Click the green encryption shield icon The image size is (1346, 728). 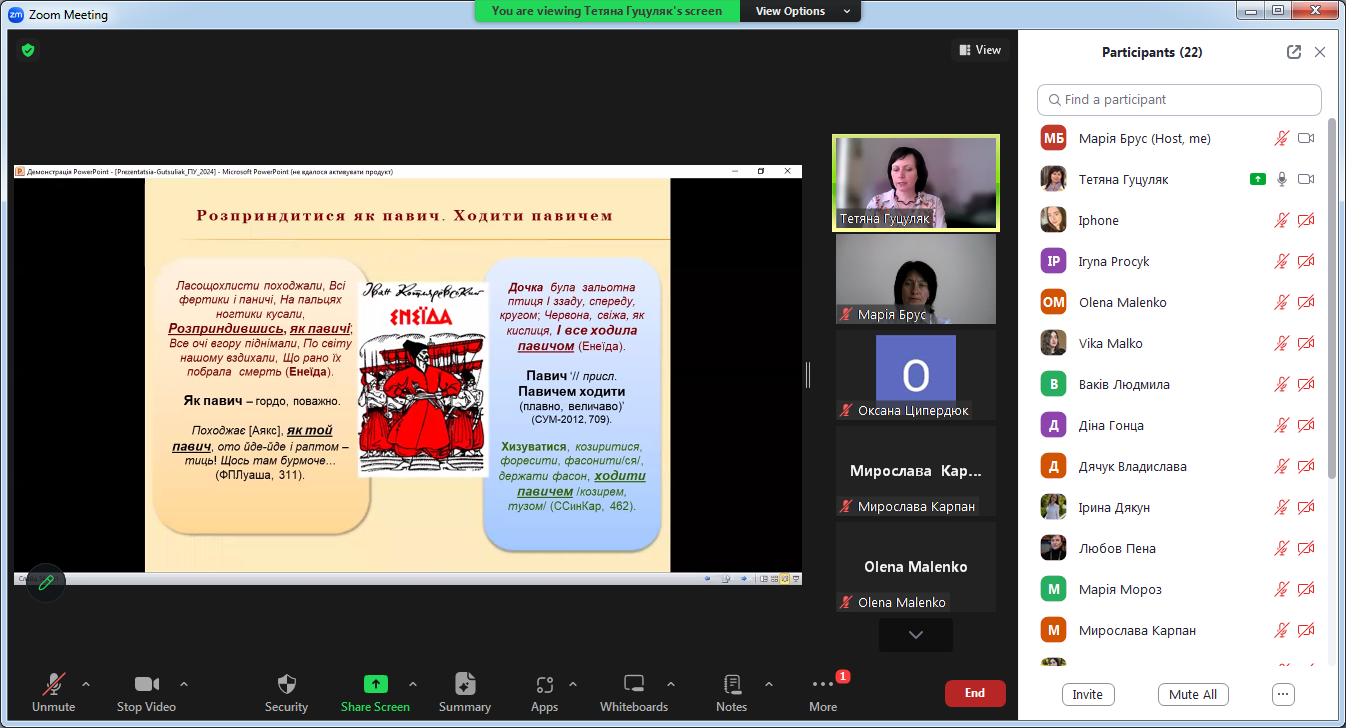tap(28, 49)
